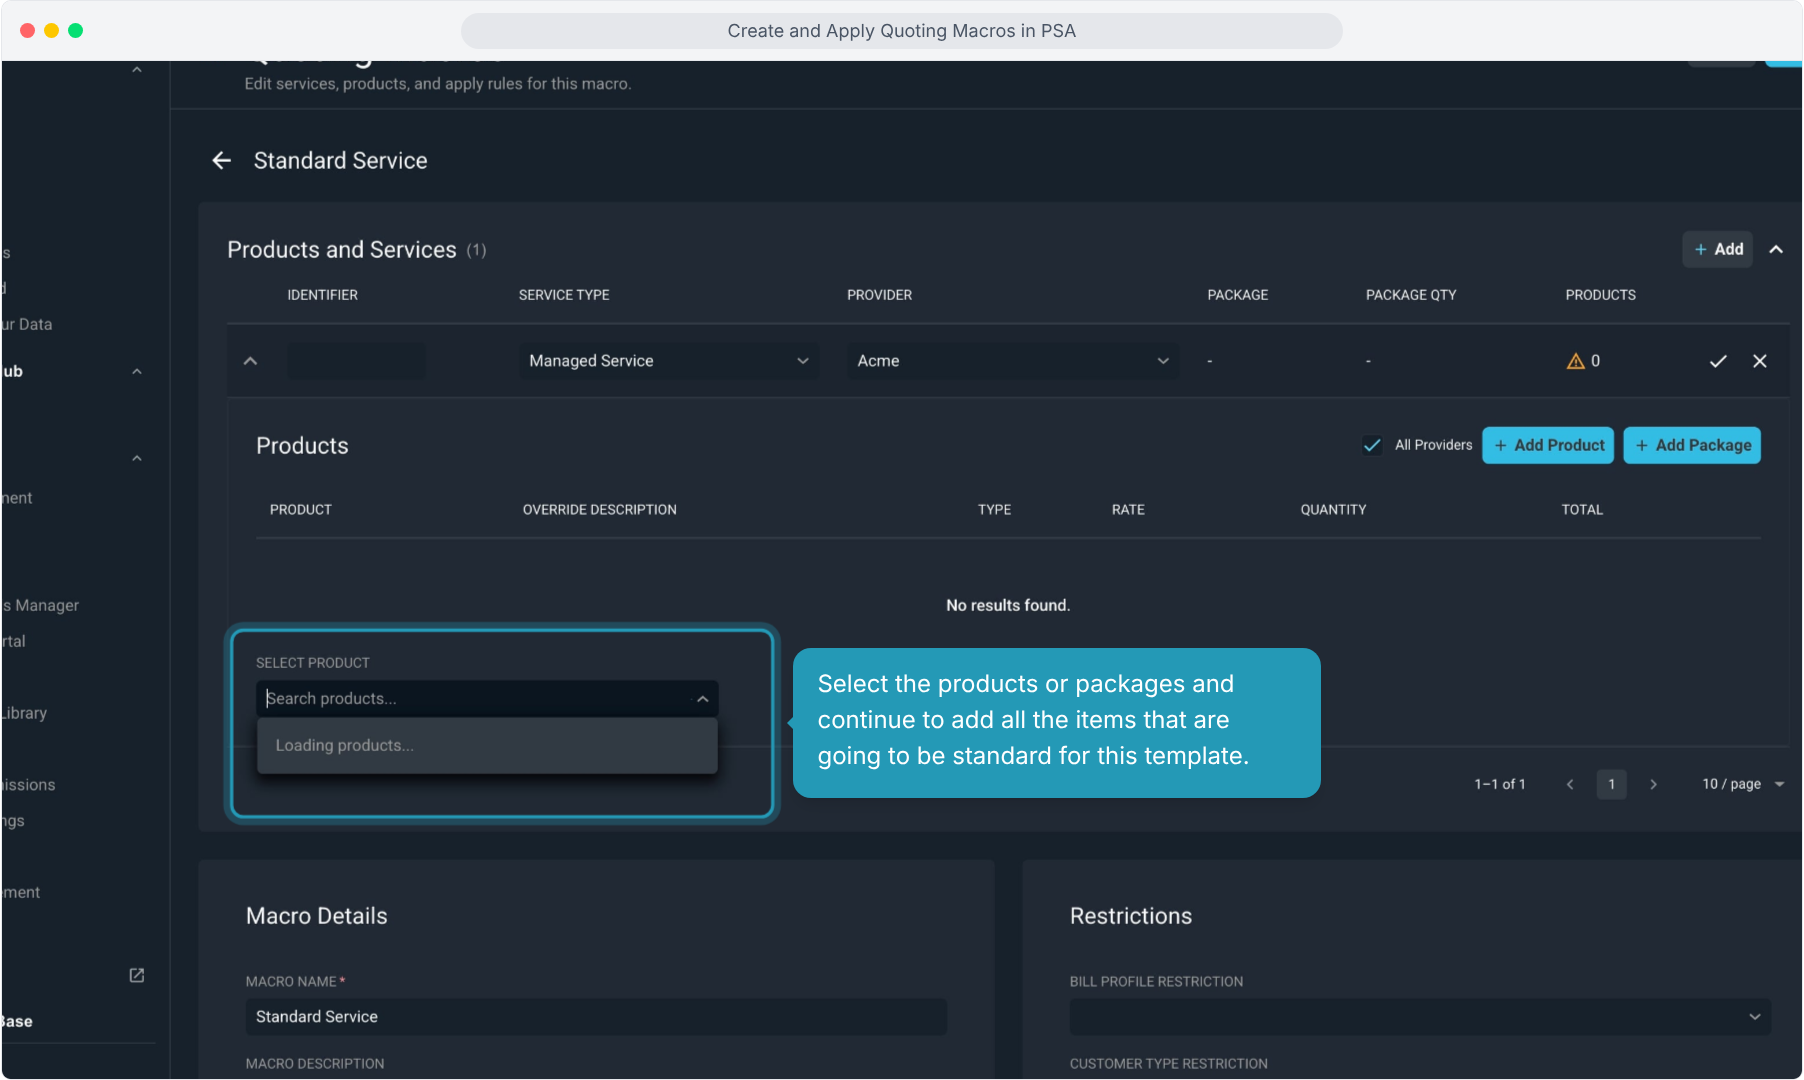
Task: Collapse the Managed Service row chevron
Action: click(251, 361)
